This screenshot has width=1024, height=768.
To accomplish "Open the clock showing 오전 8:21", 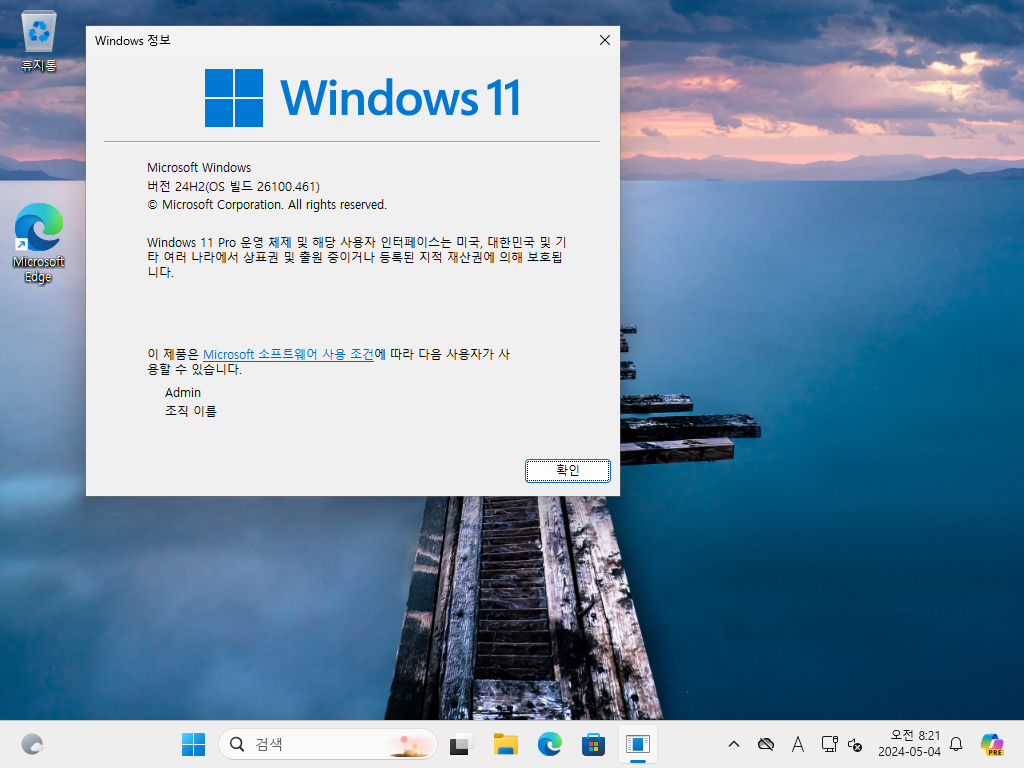I will tap(909, 744).
